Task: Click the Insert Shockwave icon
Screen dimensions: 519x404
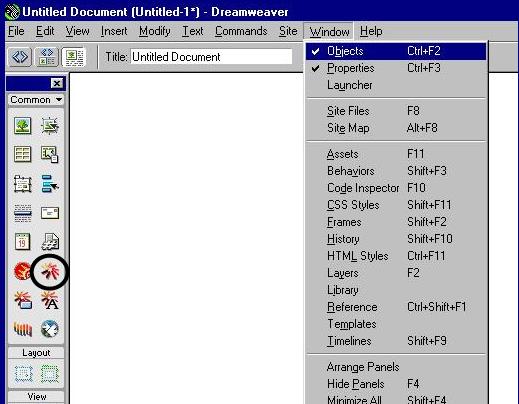Action: pyautogui.click(x=23, y=329)
